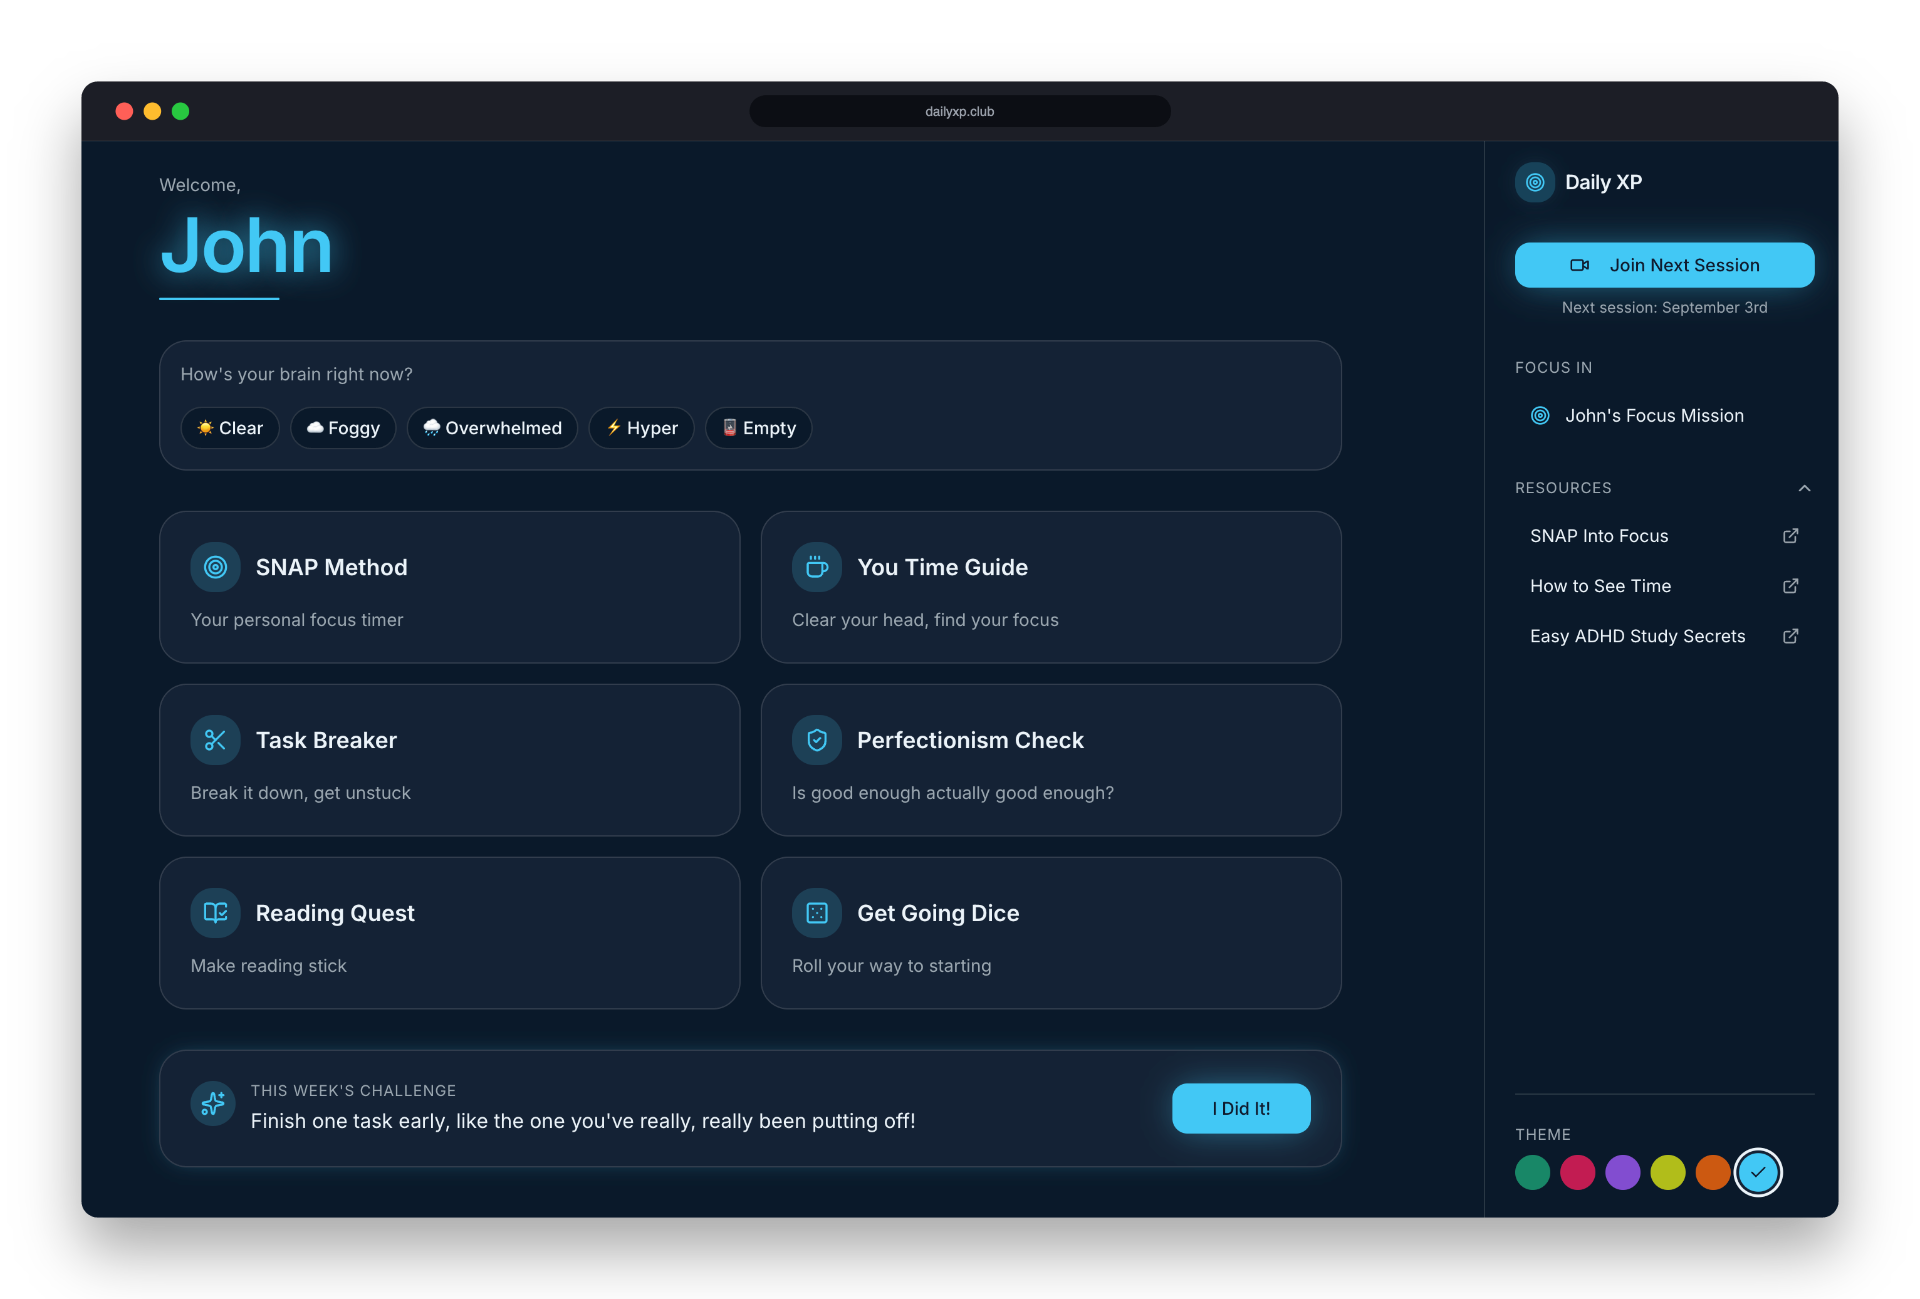Image resolution: width=1920 pixels, height=1299 pixels.
Task: Select the Clear brain state chip
Action: point(230,428)
